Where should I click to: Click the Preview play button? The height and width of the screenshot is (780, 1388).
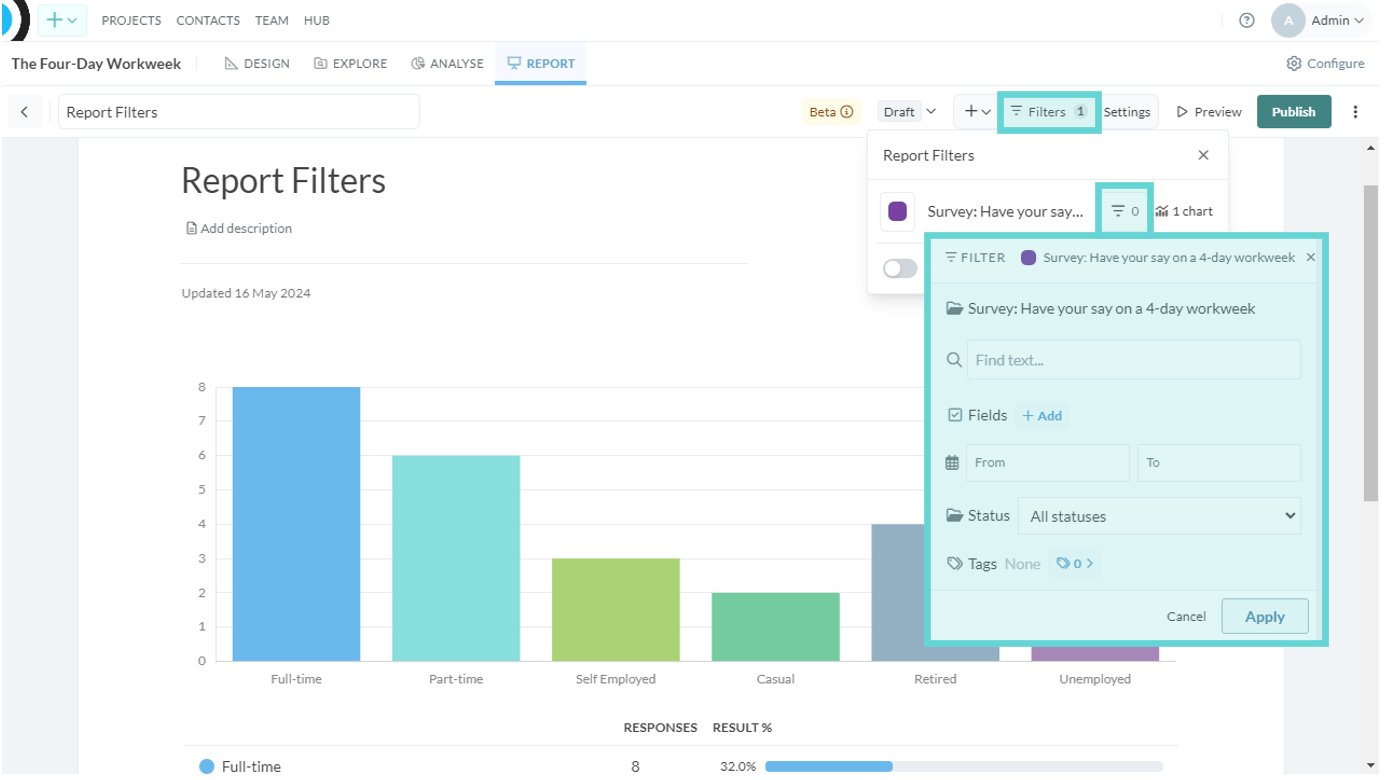tap(1209, 112)
